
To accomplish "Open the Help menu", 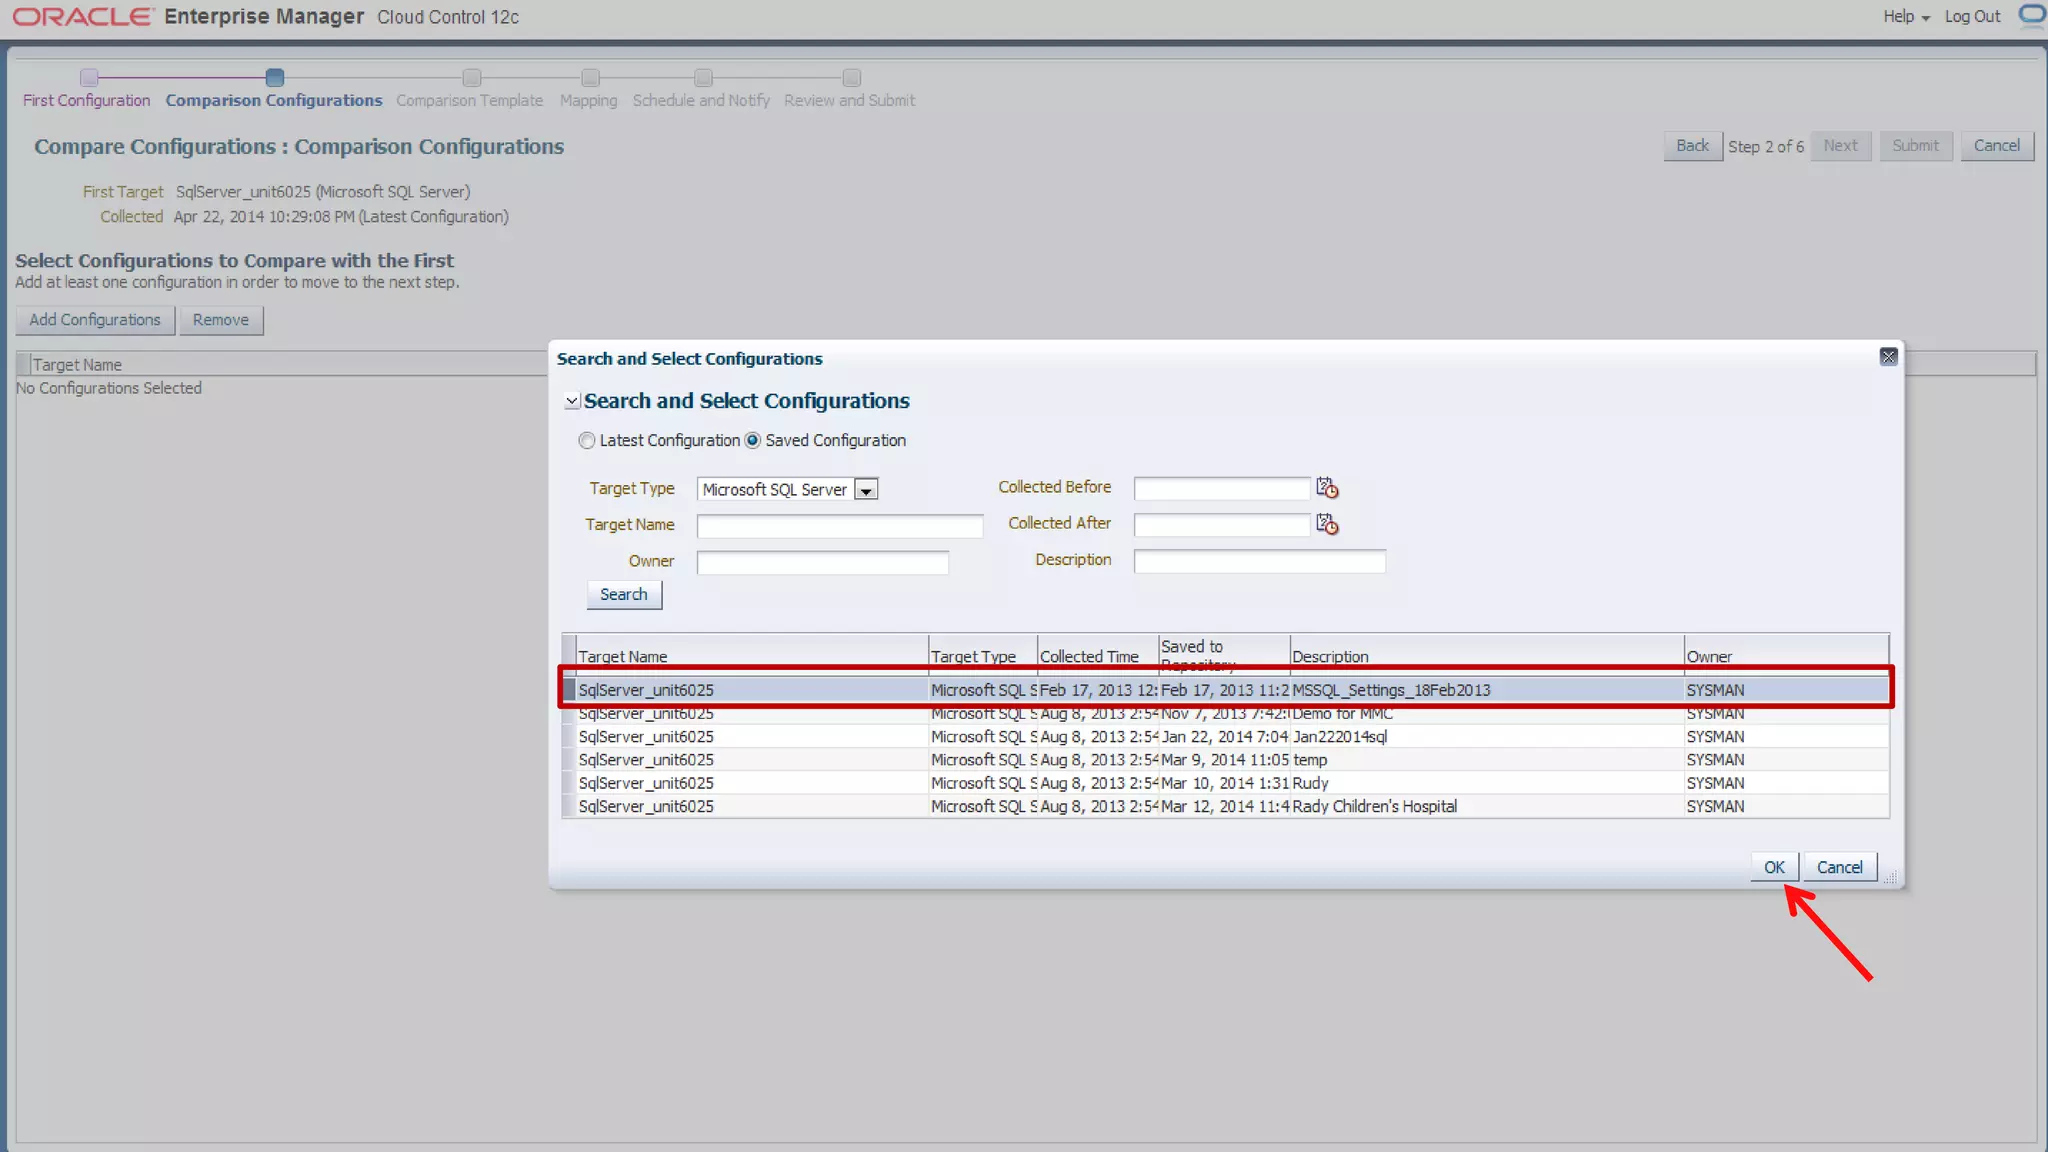I will tap(1906, 16).
